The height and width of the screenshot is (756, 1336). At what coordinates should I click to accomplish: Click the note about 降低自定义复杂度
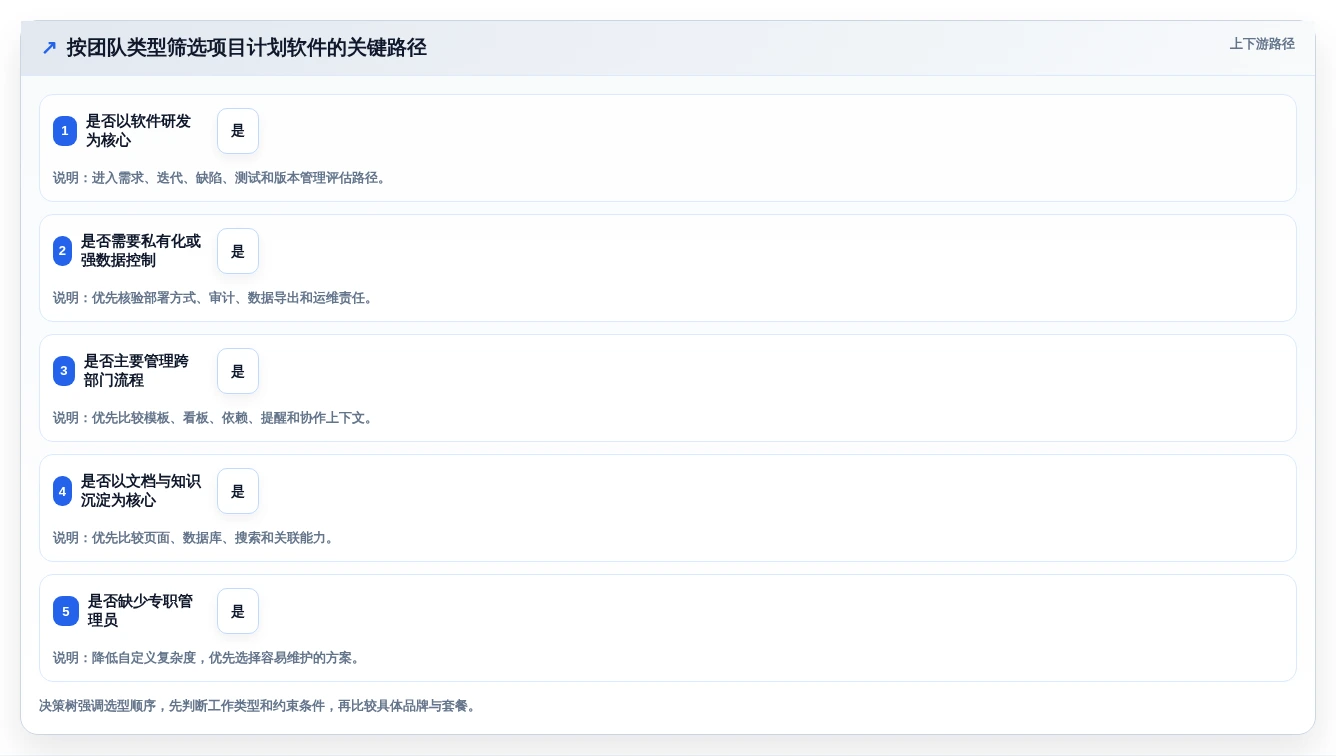pyautogui.click(x=207, y=658)
